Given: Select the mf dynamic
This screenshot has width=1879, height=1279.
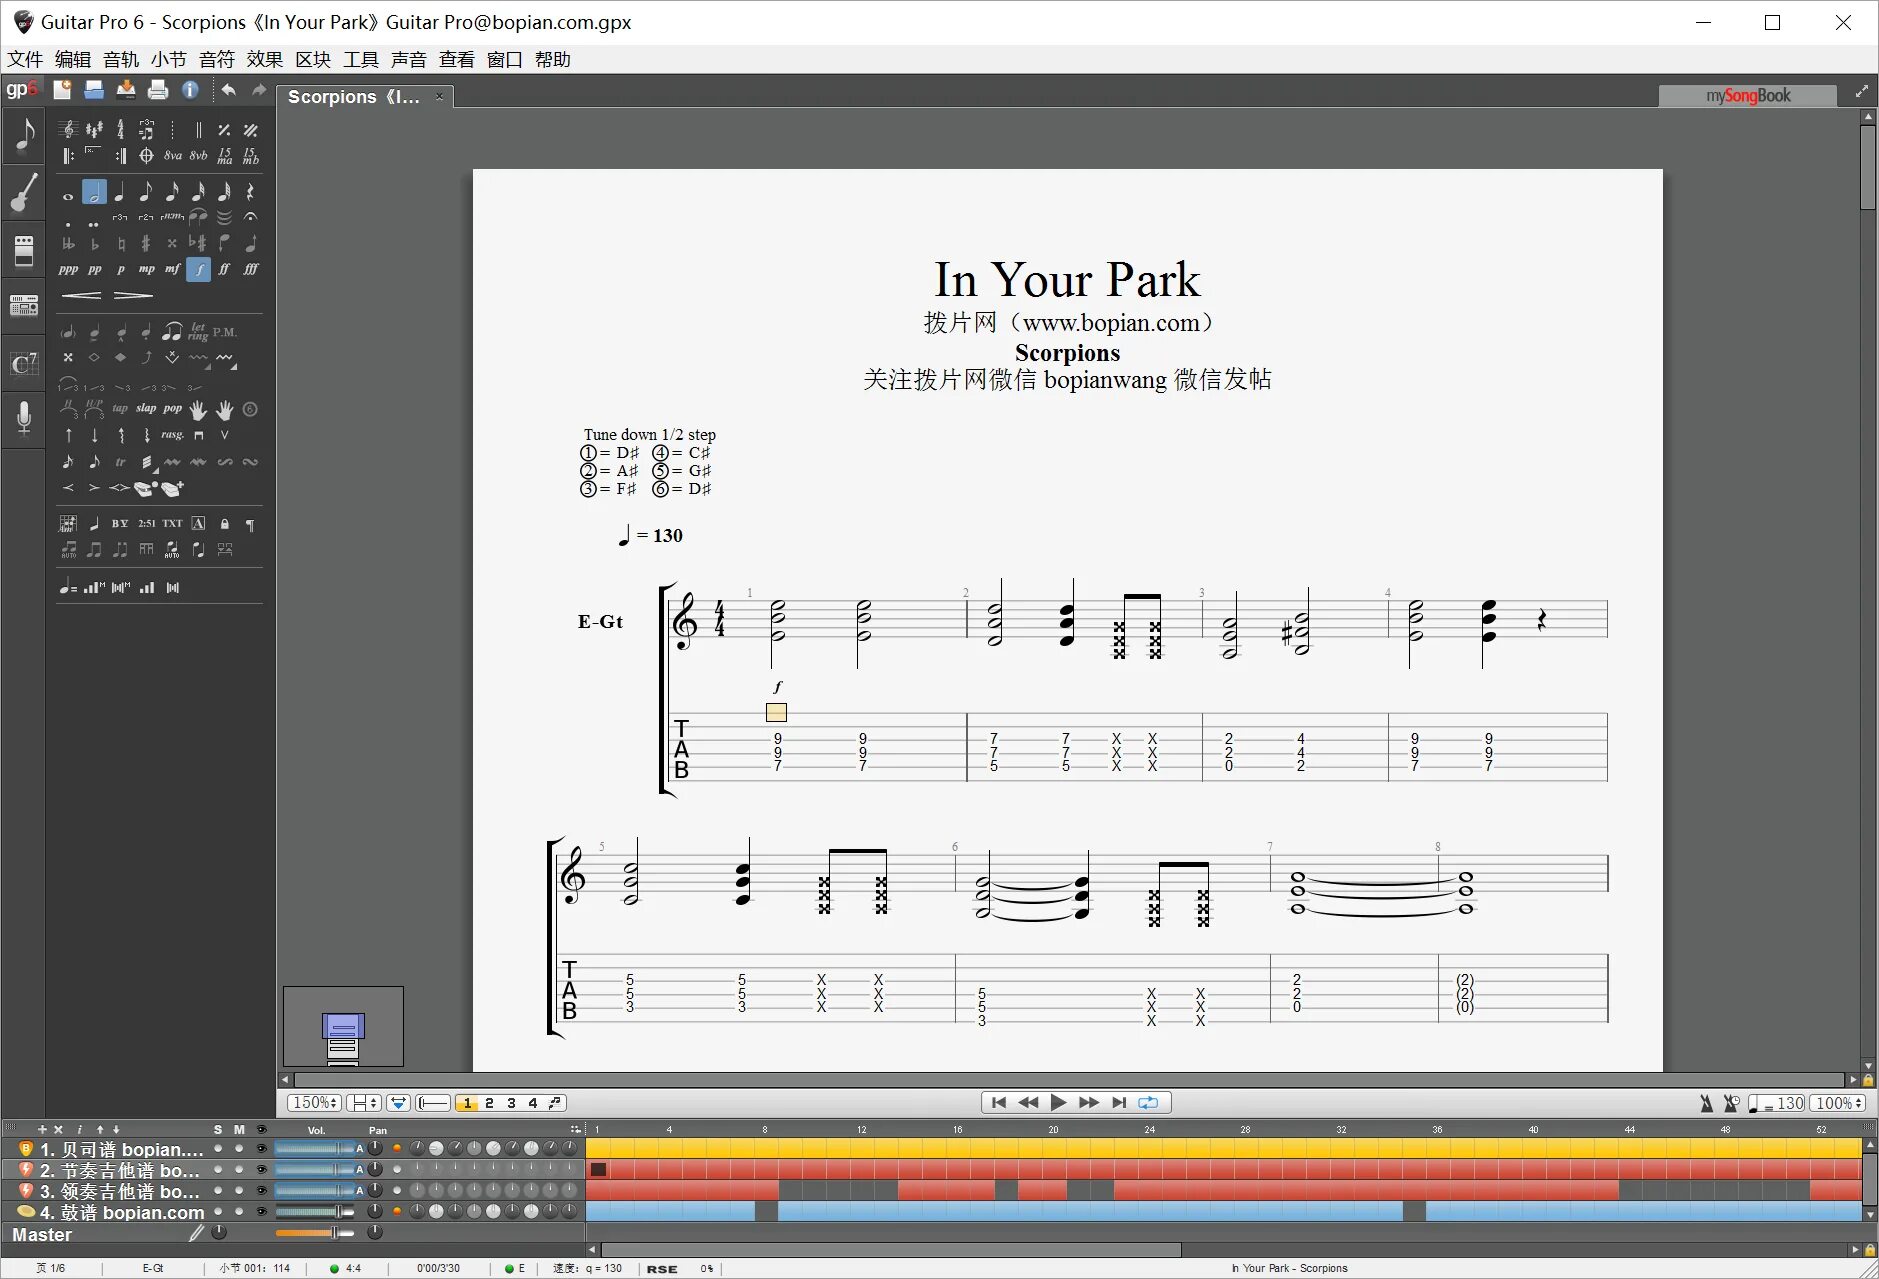Looking at the screenshot, I should click(172, 269).
